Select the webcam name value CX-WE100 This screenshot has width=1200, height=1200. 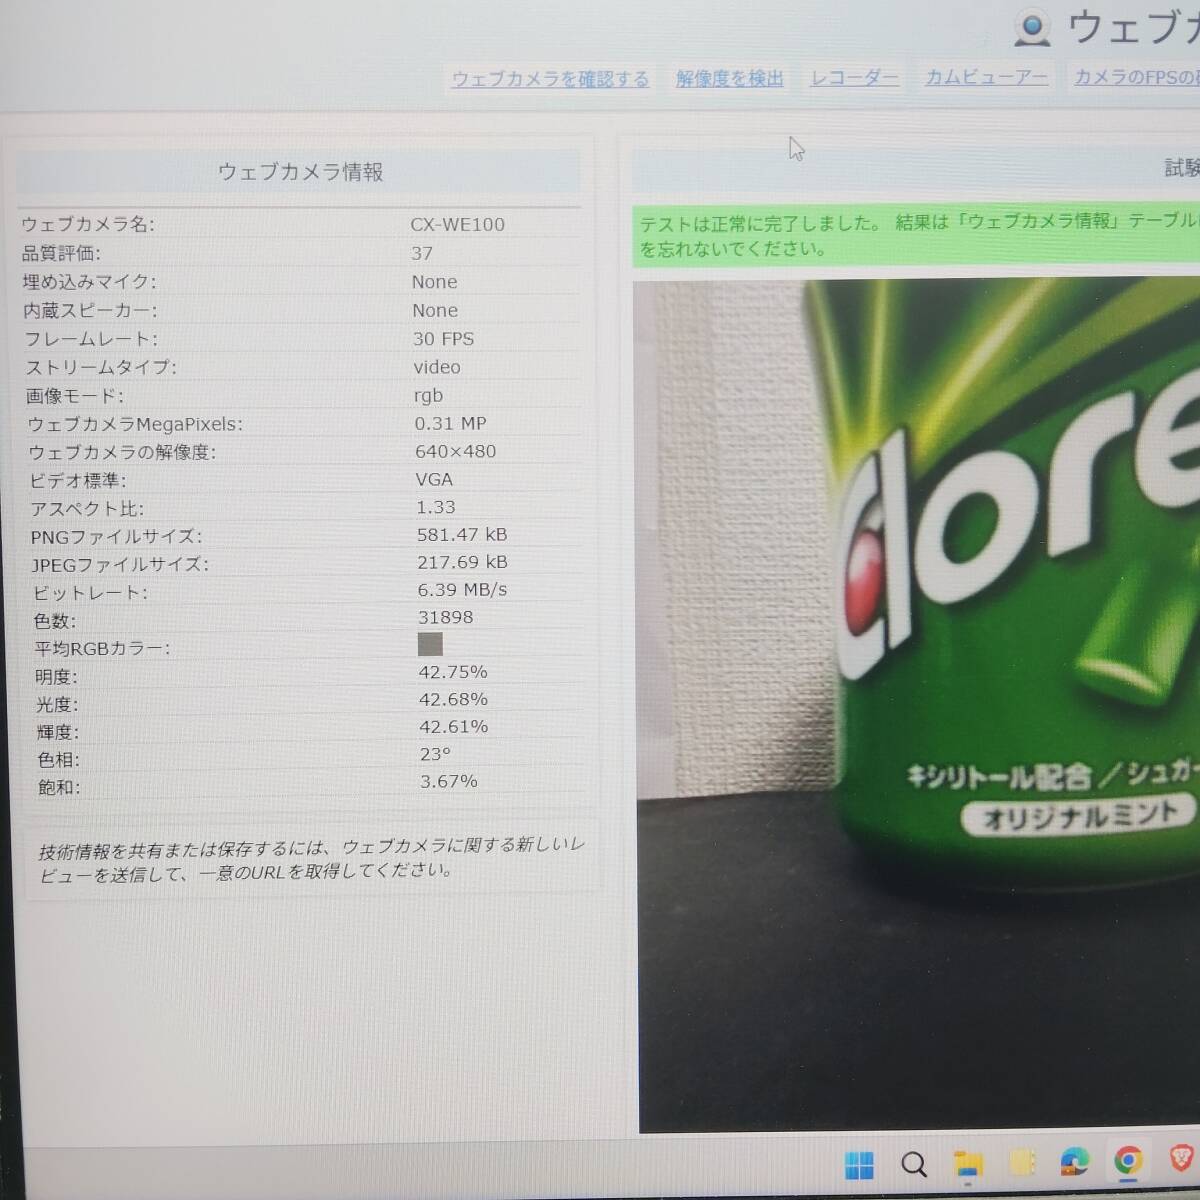pyautogui.click(x=457, y=225)
